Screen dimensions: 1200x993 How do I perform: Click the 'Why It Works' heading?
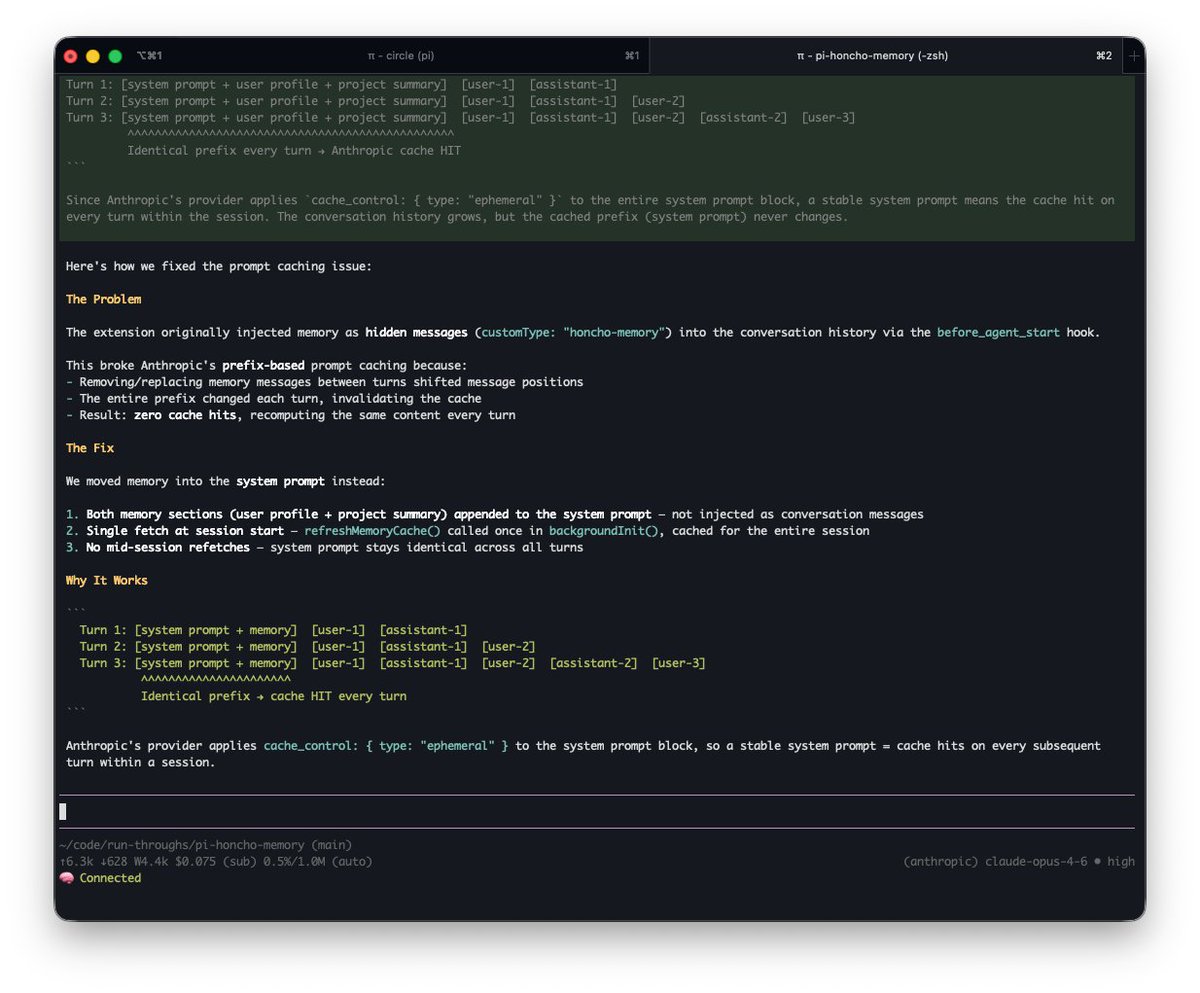107,580
